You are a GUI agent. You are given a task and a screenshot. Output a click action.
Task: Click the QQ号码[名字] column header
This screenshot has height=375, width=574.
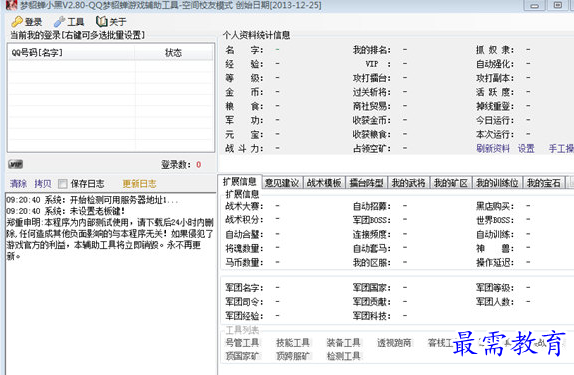pyautogui.click(x=71, y=53)
